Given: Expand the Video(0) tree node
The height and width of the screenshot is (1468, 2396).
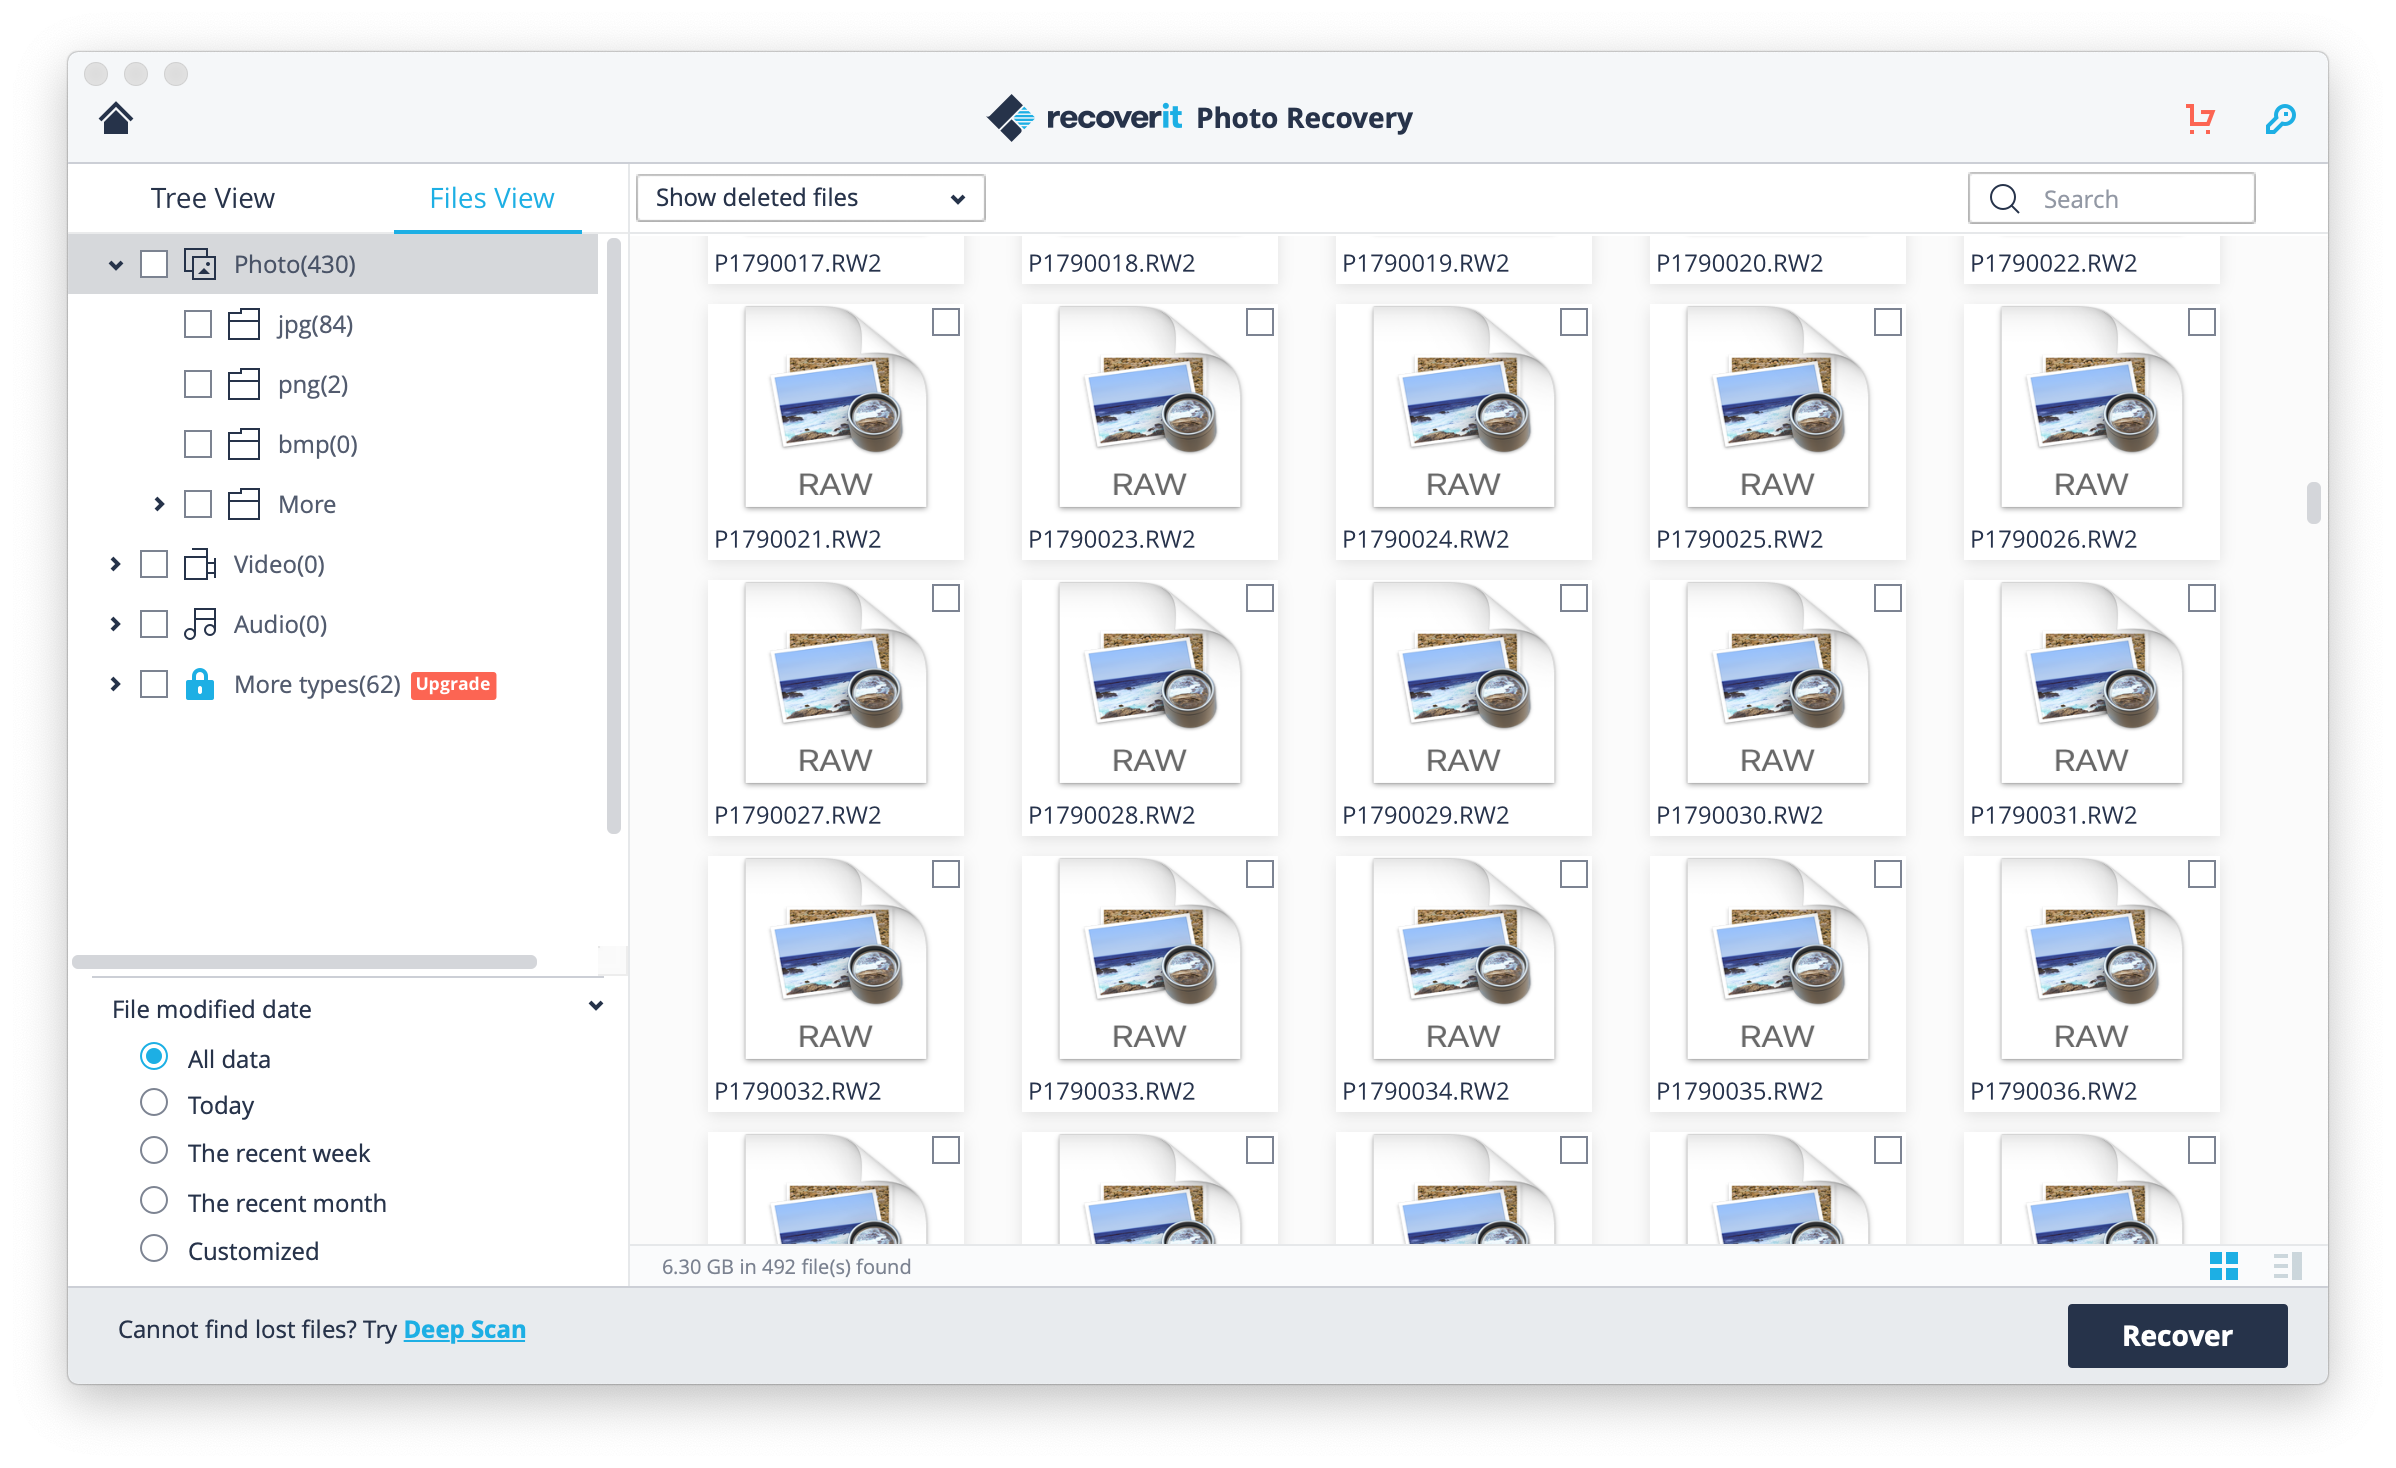Looking at the screenshot, I should (115, 565).
